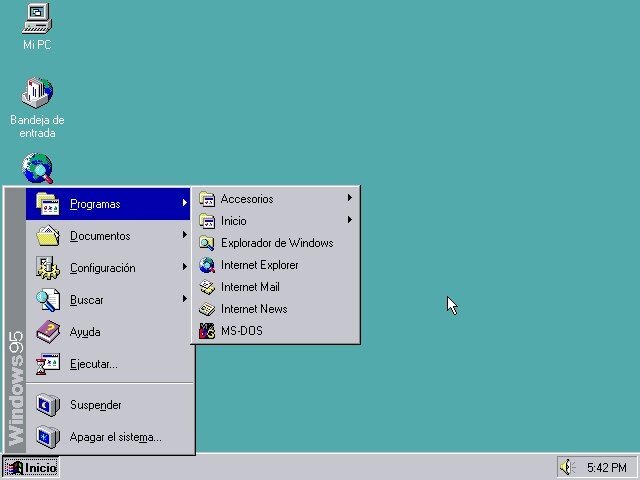
Task: Choose Suspender from the Start menu
Action: click(108, 405)
